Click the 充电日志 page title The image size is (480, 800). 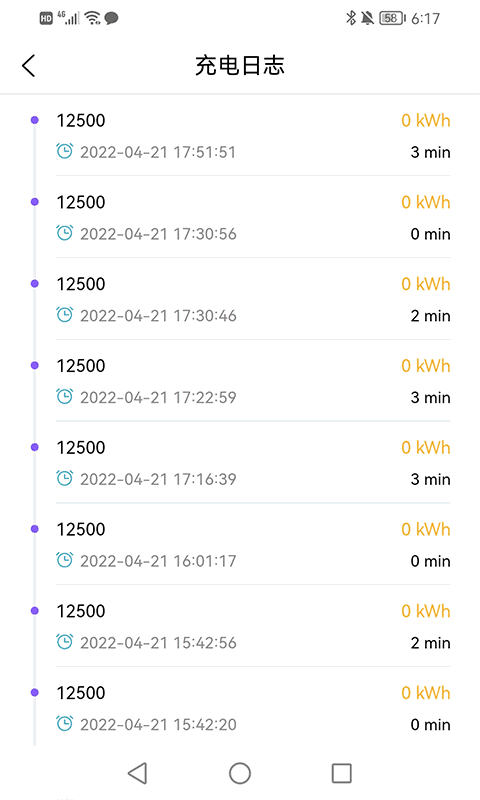(240, 66)
